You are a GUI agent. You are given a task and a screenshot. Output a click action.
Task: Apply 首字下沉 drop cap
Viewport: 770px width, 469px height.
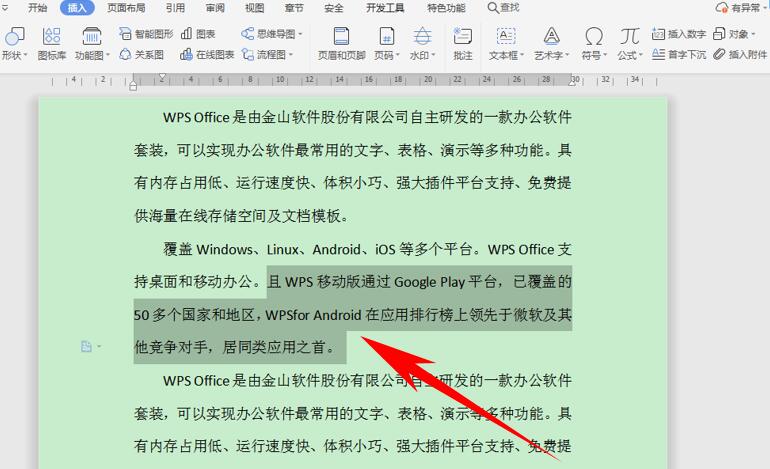tap(679, 55)
